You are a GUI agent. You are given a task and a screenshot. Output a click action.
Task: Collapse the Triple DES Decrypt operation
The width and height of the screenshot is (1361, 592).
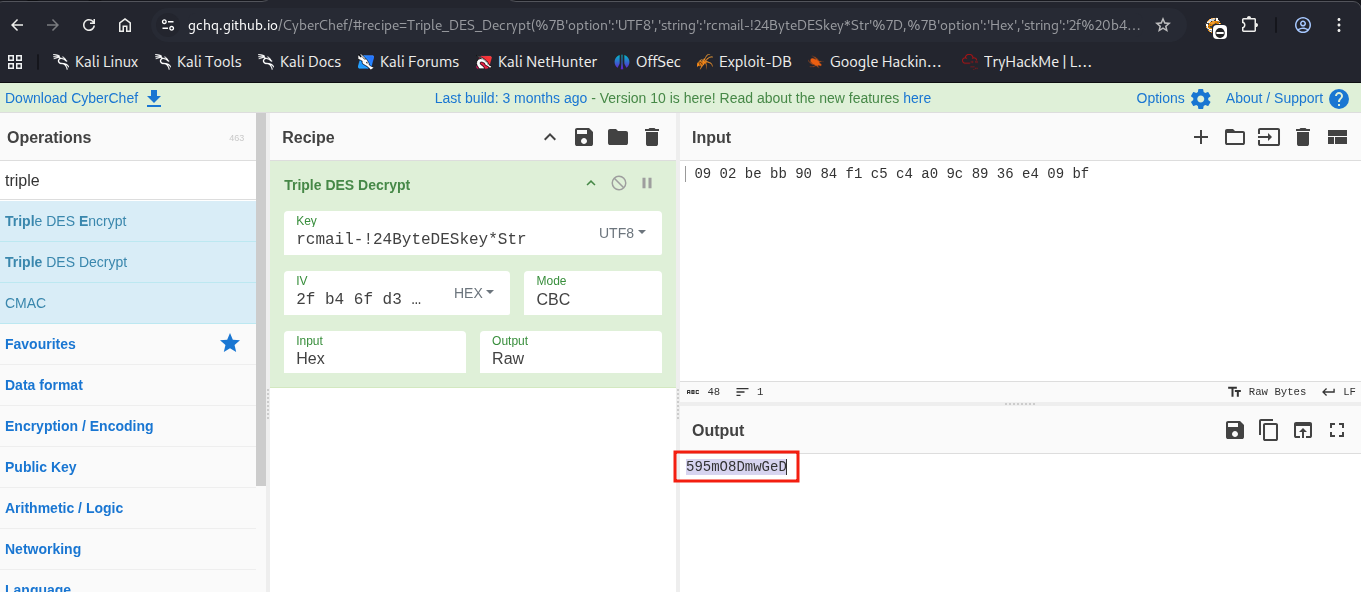pos(591,183)
